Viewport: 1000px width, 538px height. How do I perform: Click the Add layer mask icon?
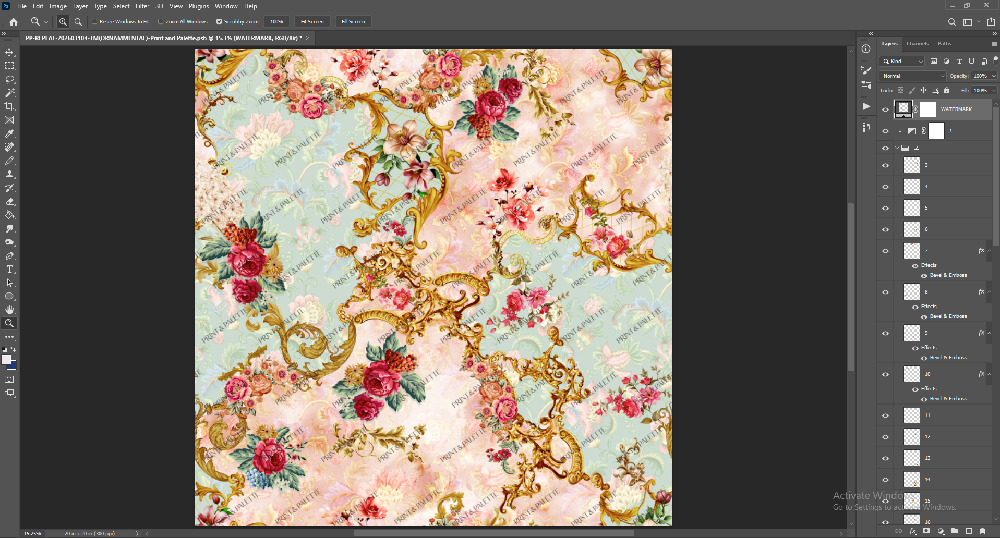tap(927, 530)
